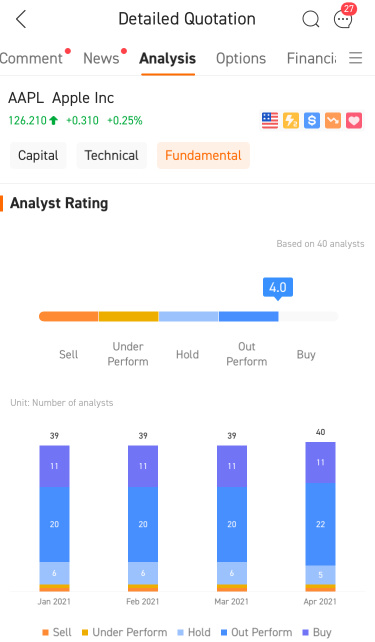Tap the US flag market icon
The image size is (375, 642).
coord(270,120)
